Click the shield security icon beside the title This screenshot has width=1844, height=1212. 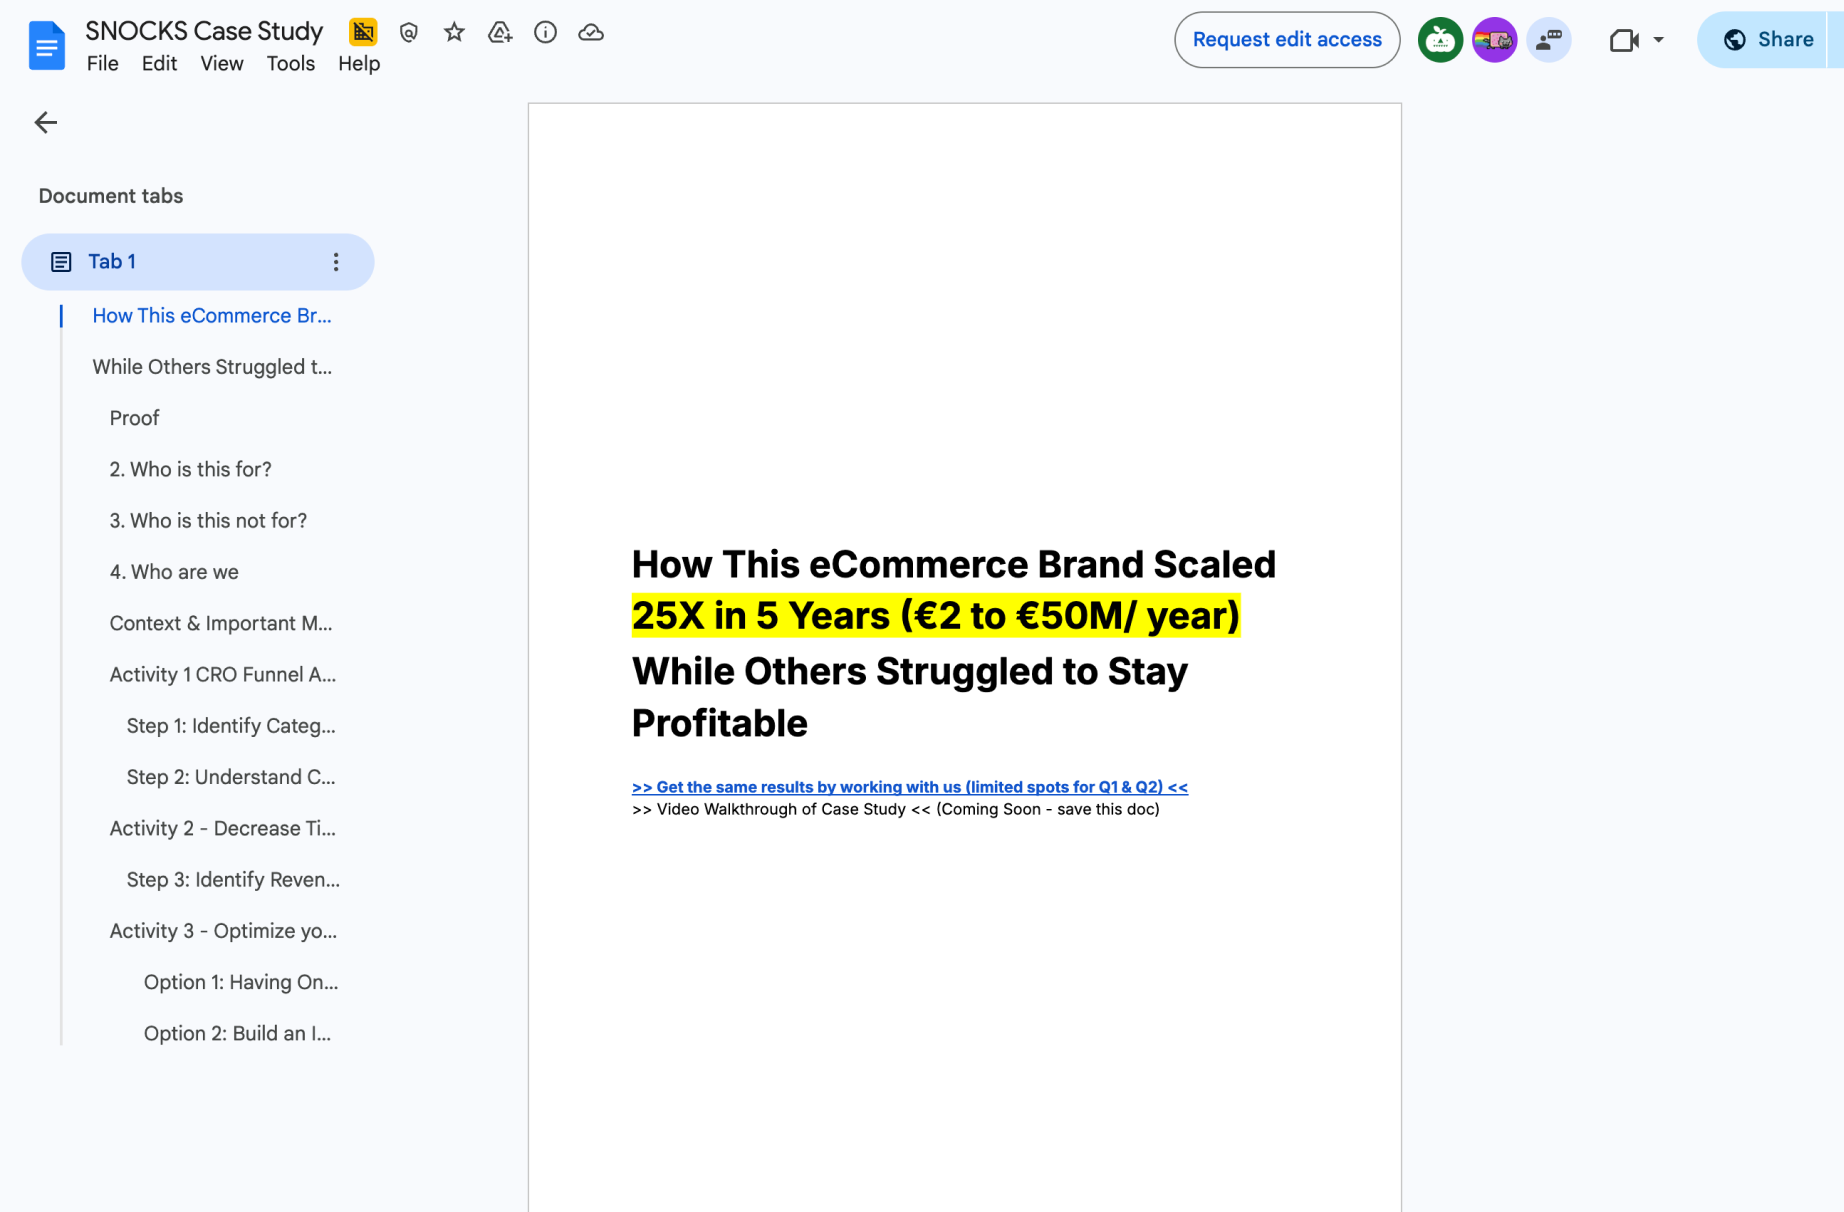coord(408,32)
